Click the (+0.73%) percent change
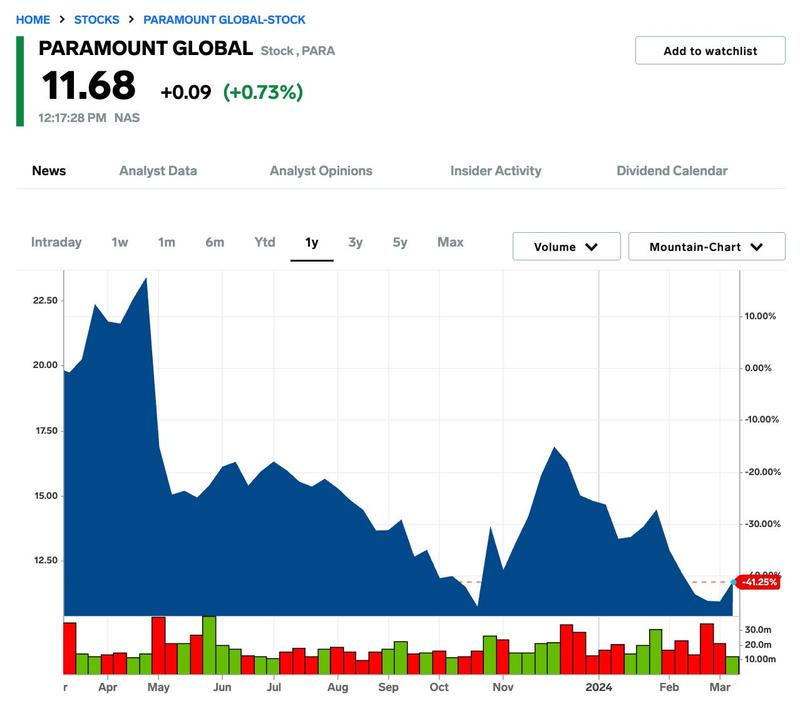 [263, 92]
